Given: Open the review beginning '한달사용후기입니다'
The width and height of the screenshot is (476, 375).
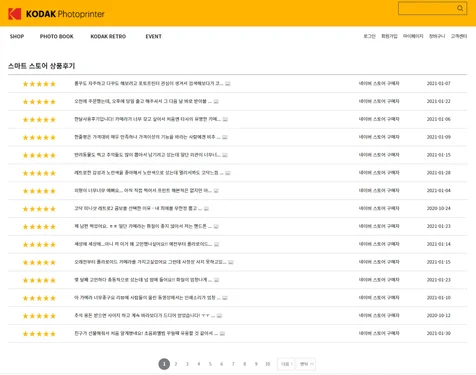Looking at the screenshot, I should 147,119.
